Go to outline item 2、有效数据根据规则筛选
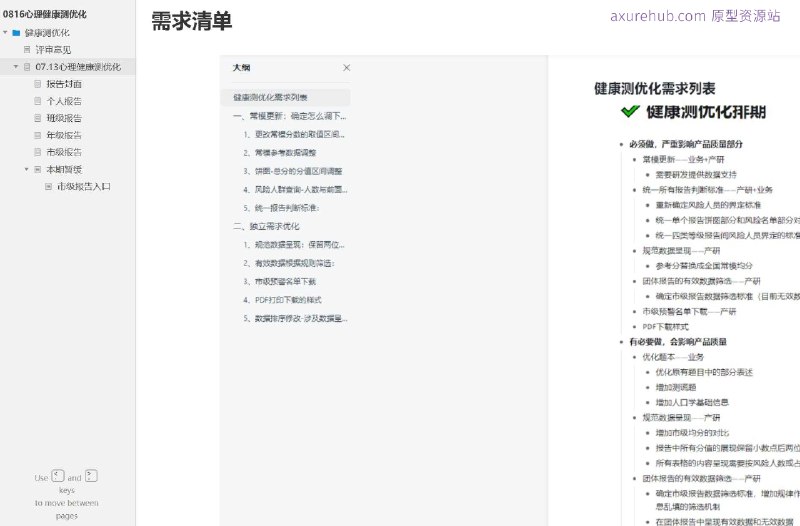 (289, 263)
